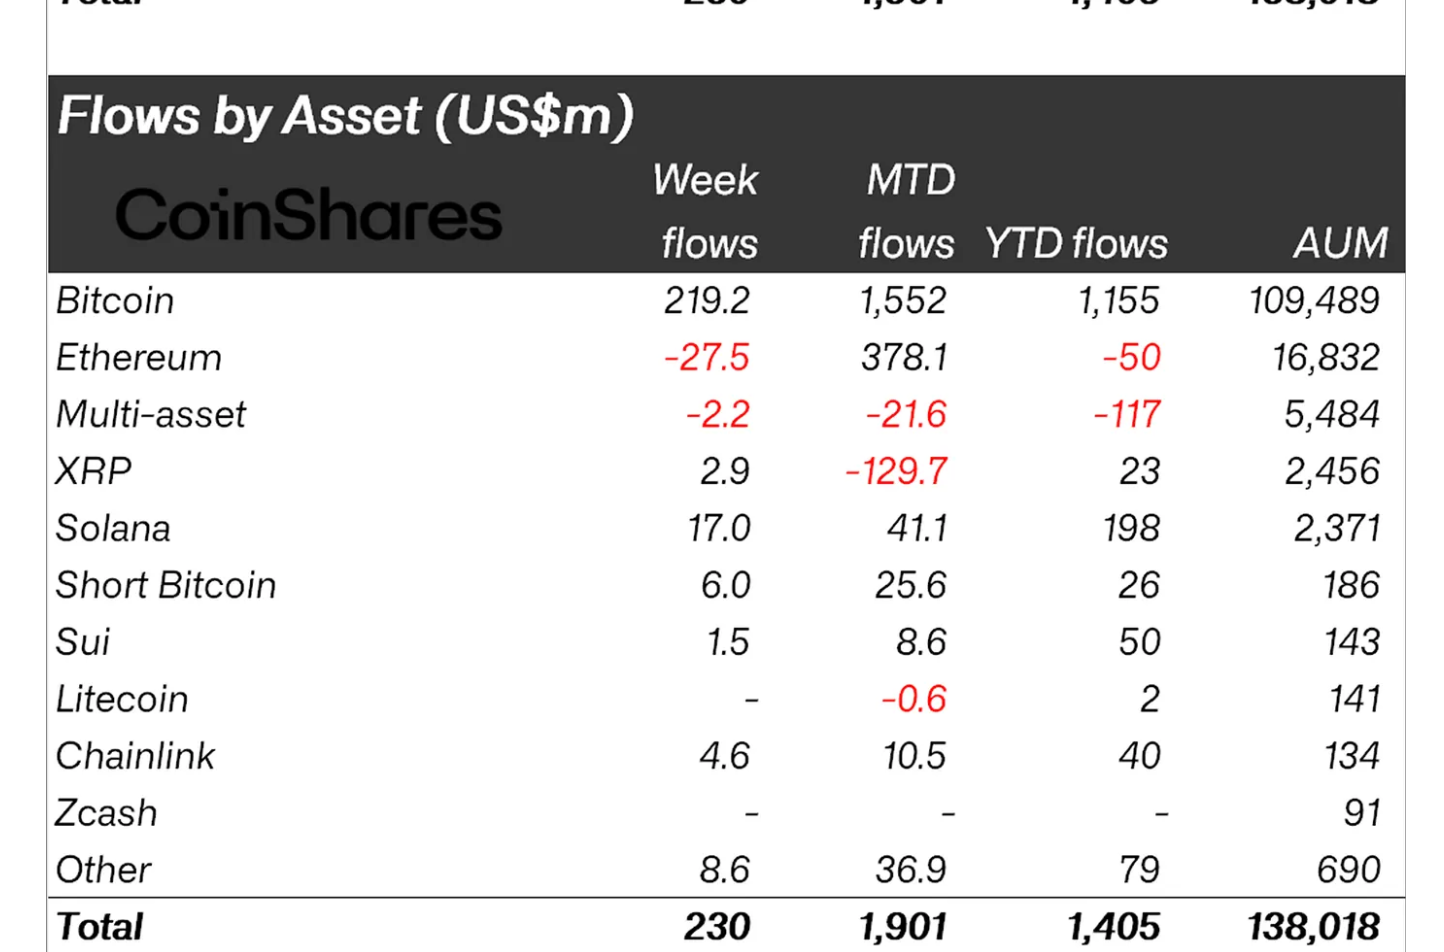This screenshot has width=1444, height=952.
Task: Select the Sui row label
Action: pyautogui.click(x=83, y=643)
